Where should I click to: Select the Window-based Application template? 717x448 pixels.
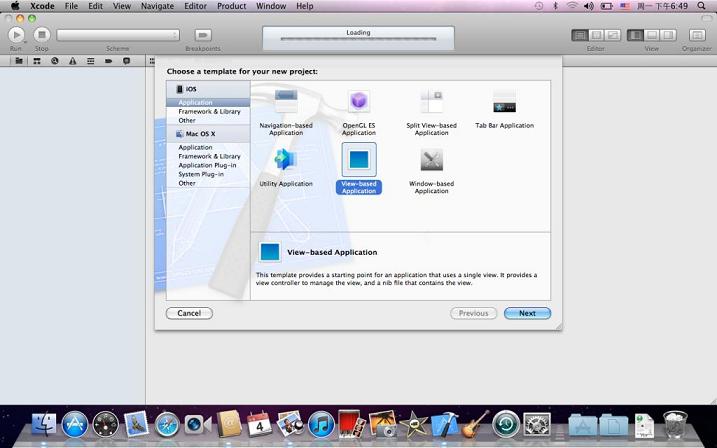431,159
